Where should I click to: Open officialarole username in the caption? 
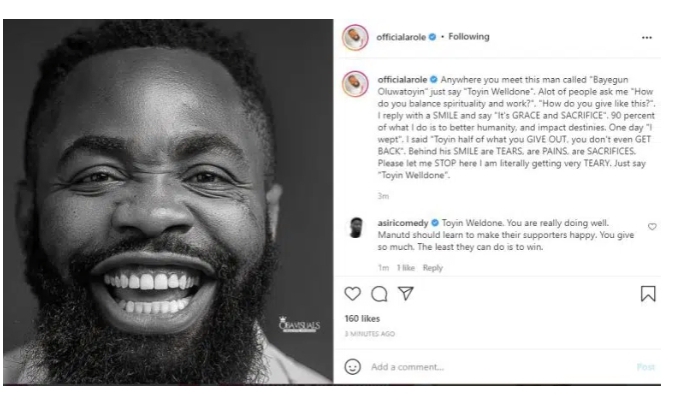[x=402, y=80]
